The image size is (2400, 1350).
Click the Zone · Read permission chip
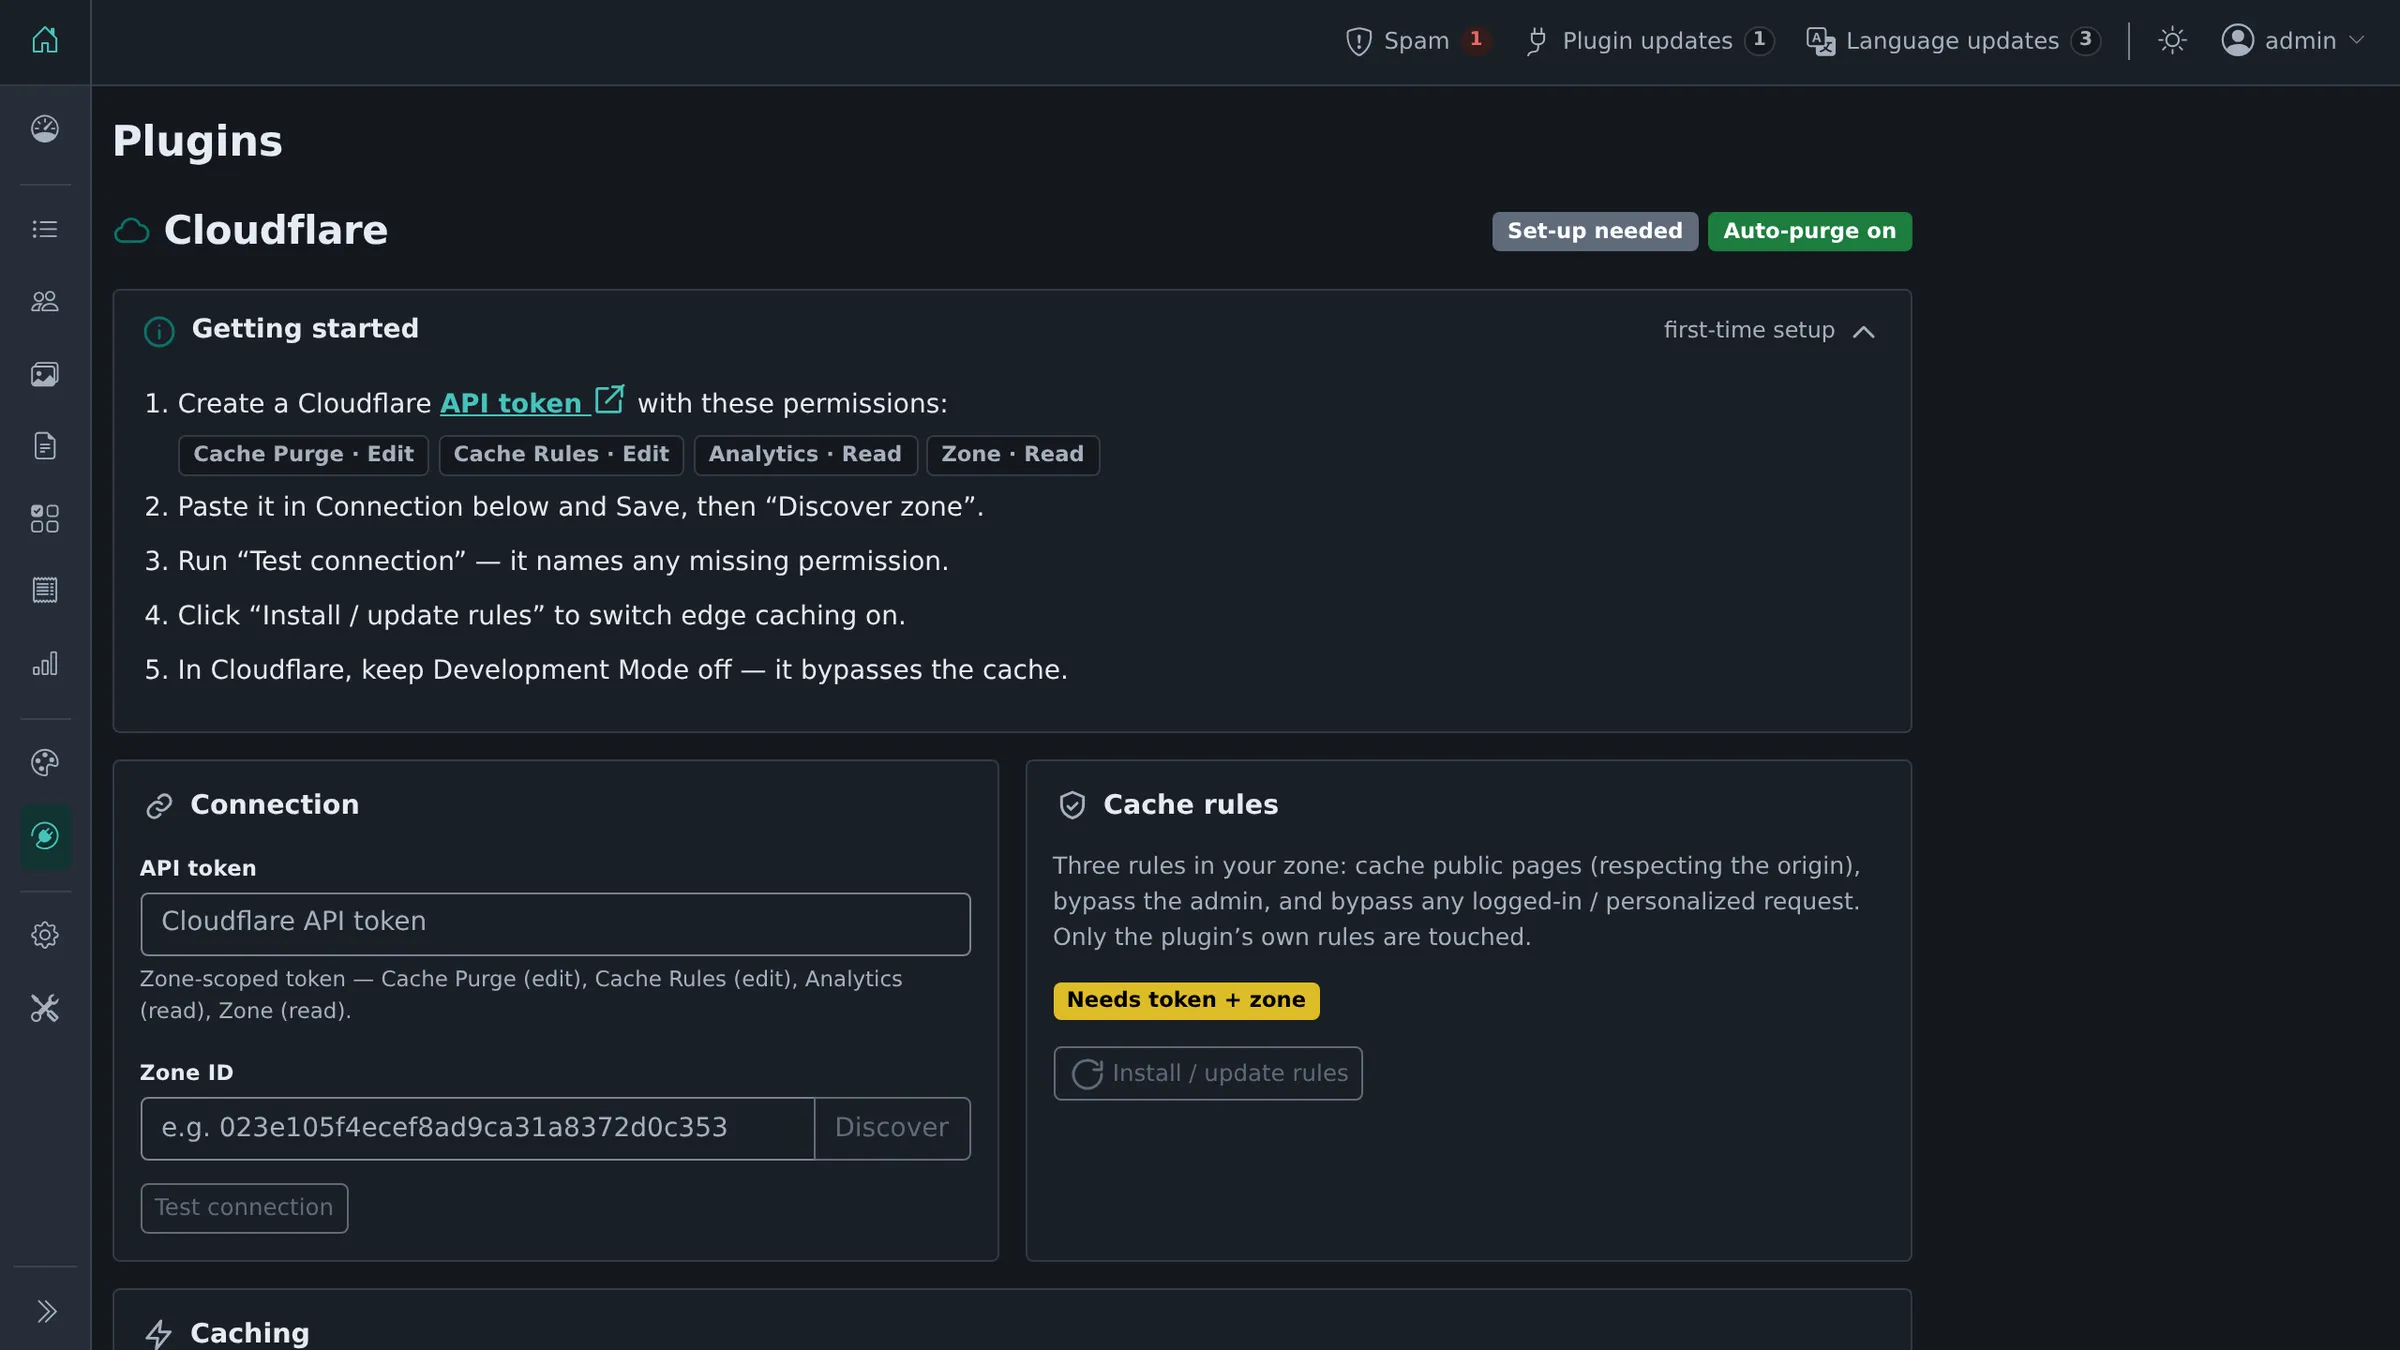[x=1012, y=455]
